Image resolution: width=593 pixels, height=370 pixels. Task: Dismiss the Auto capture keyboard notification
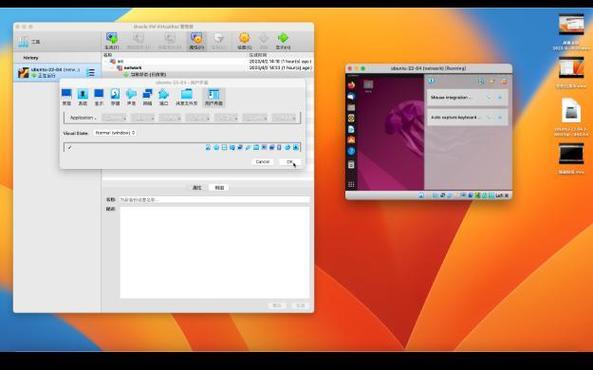click(500, 118)
